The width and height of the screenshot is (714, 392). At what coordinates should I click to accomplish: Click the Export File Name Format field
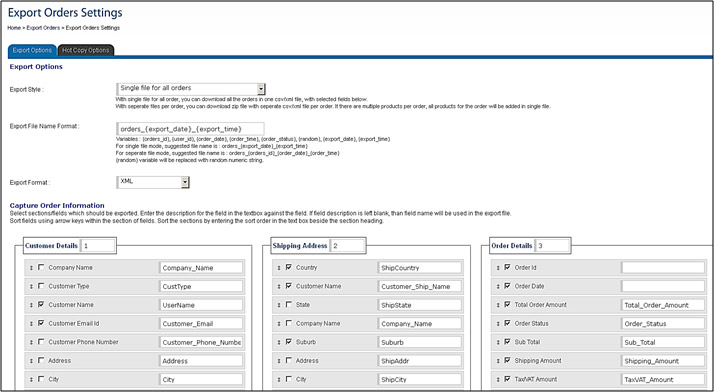(x=190, y=129)
